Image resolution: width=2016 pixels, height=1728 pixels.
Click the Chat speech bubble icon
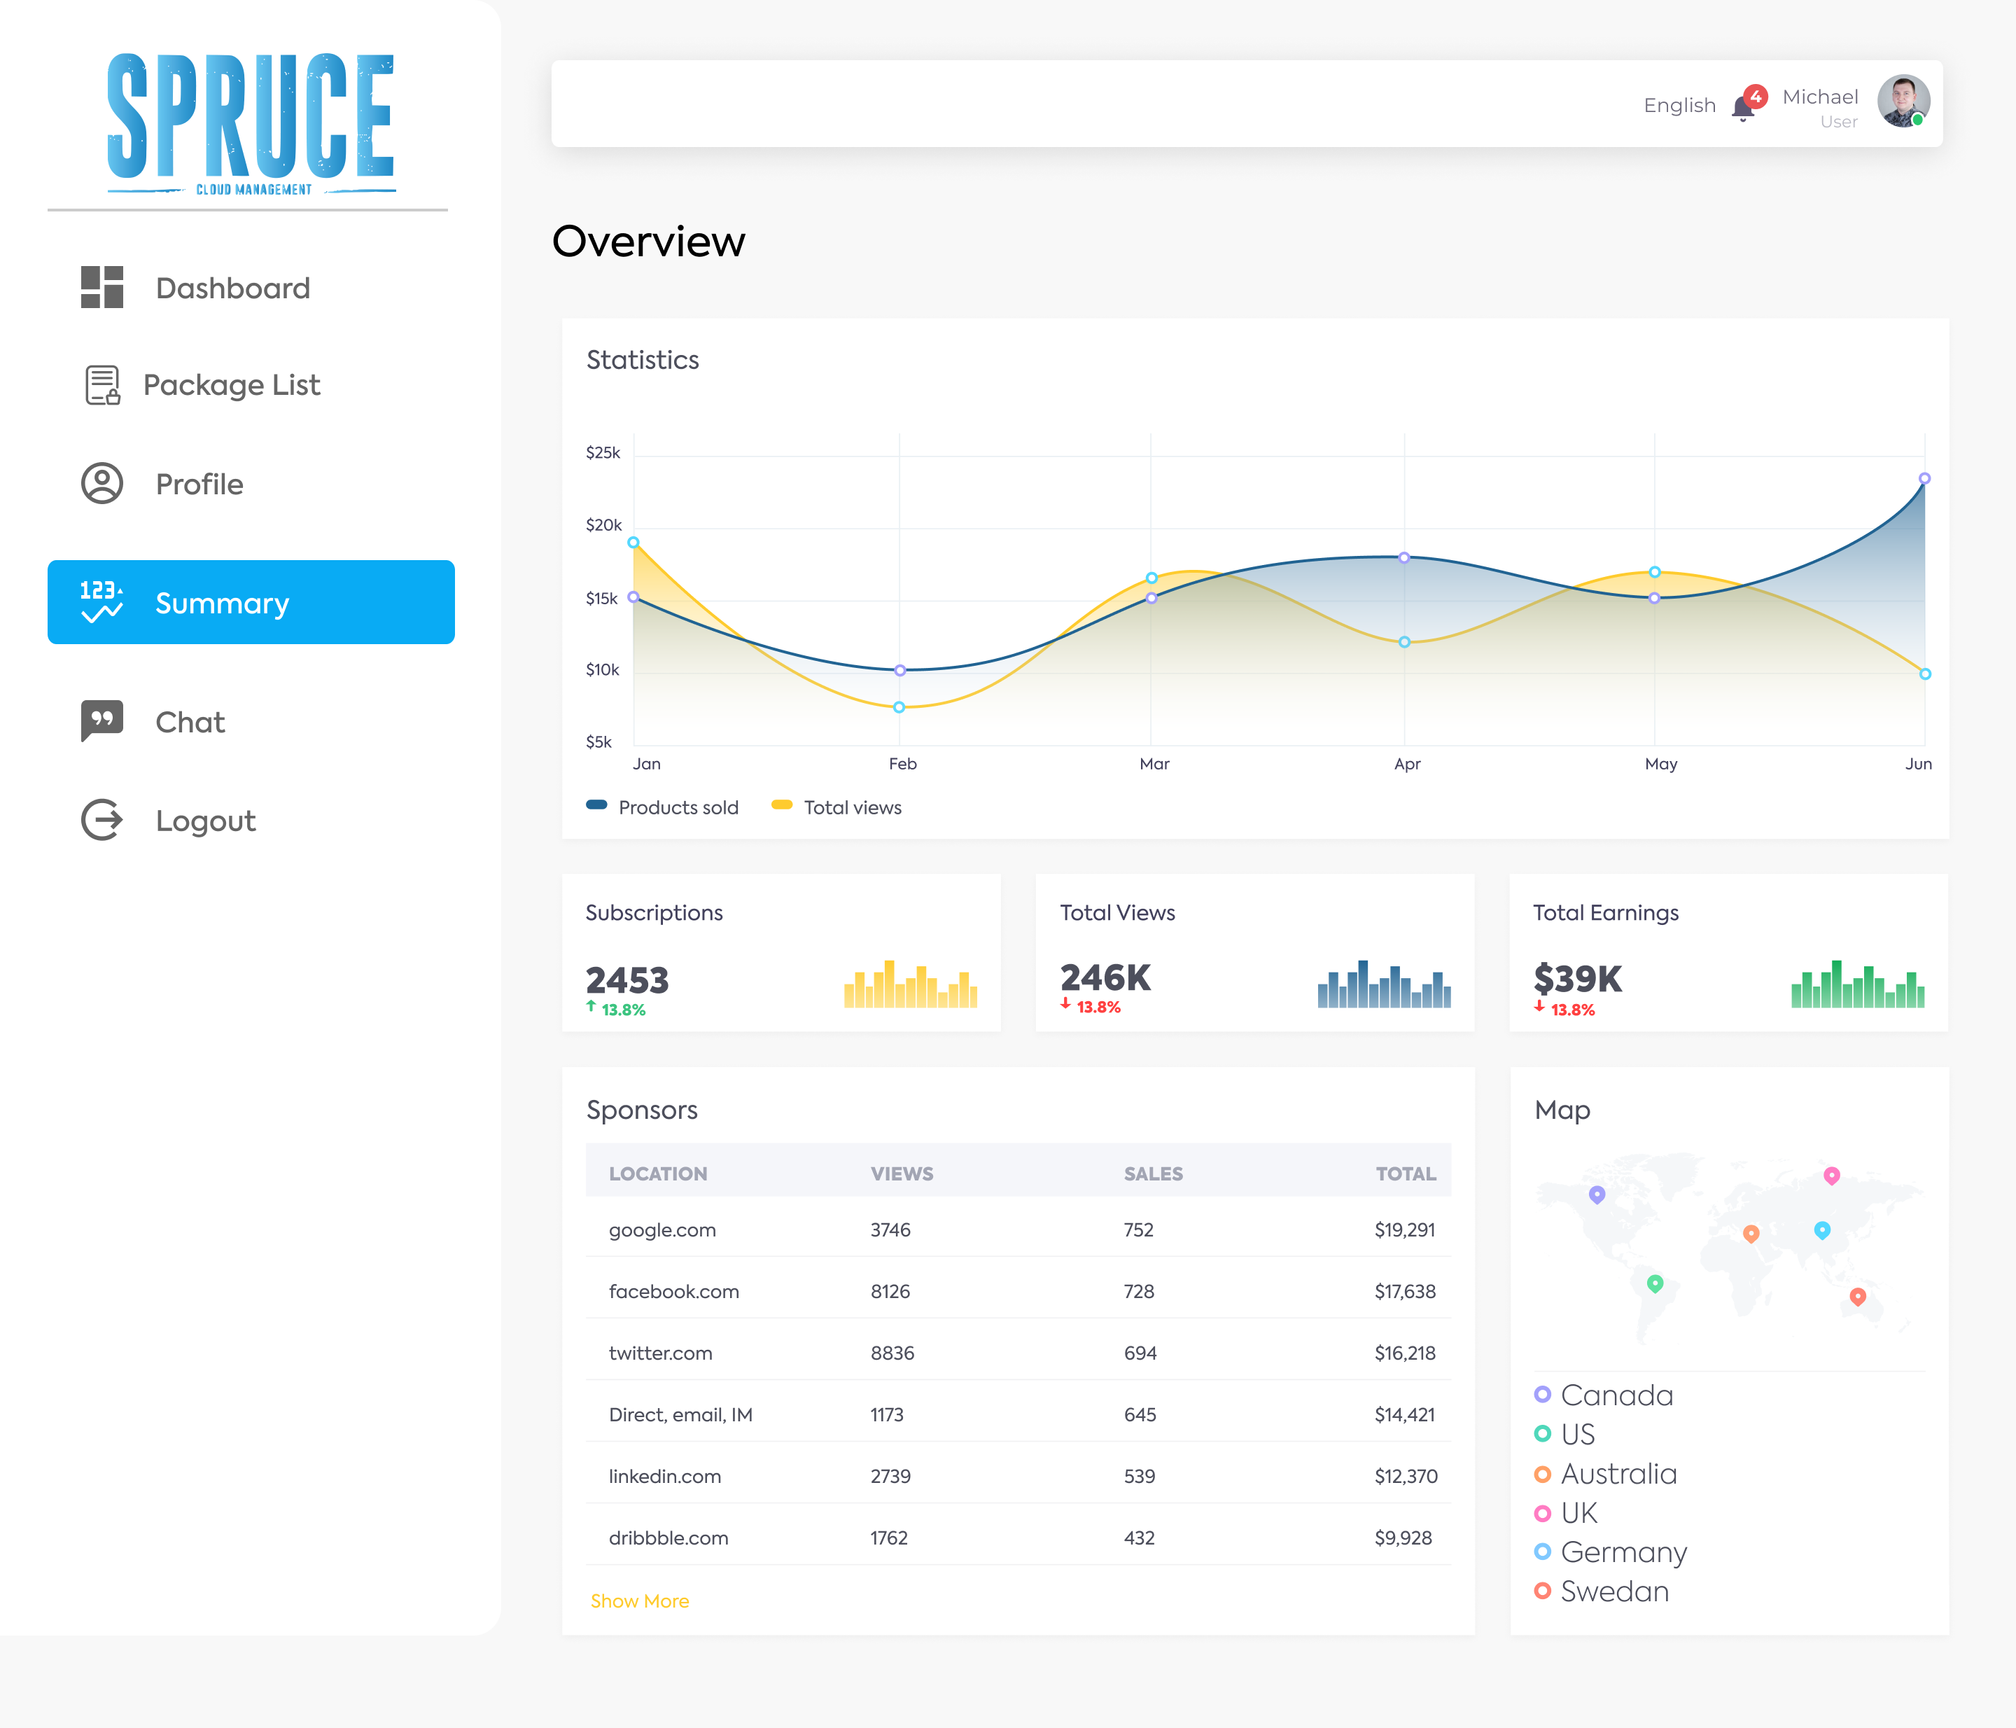pyautogui.click(x=102, y=721)
